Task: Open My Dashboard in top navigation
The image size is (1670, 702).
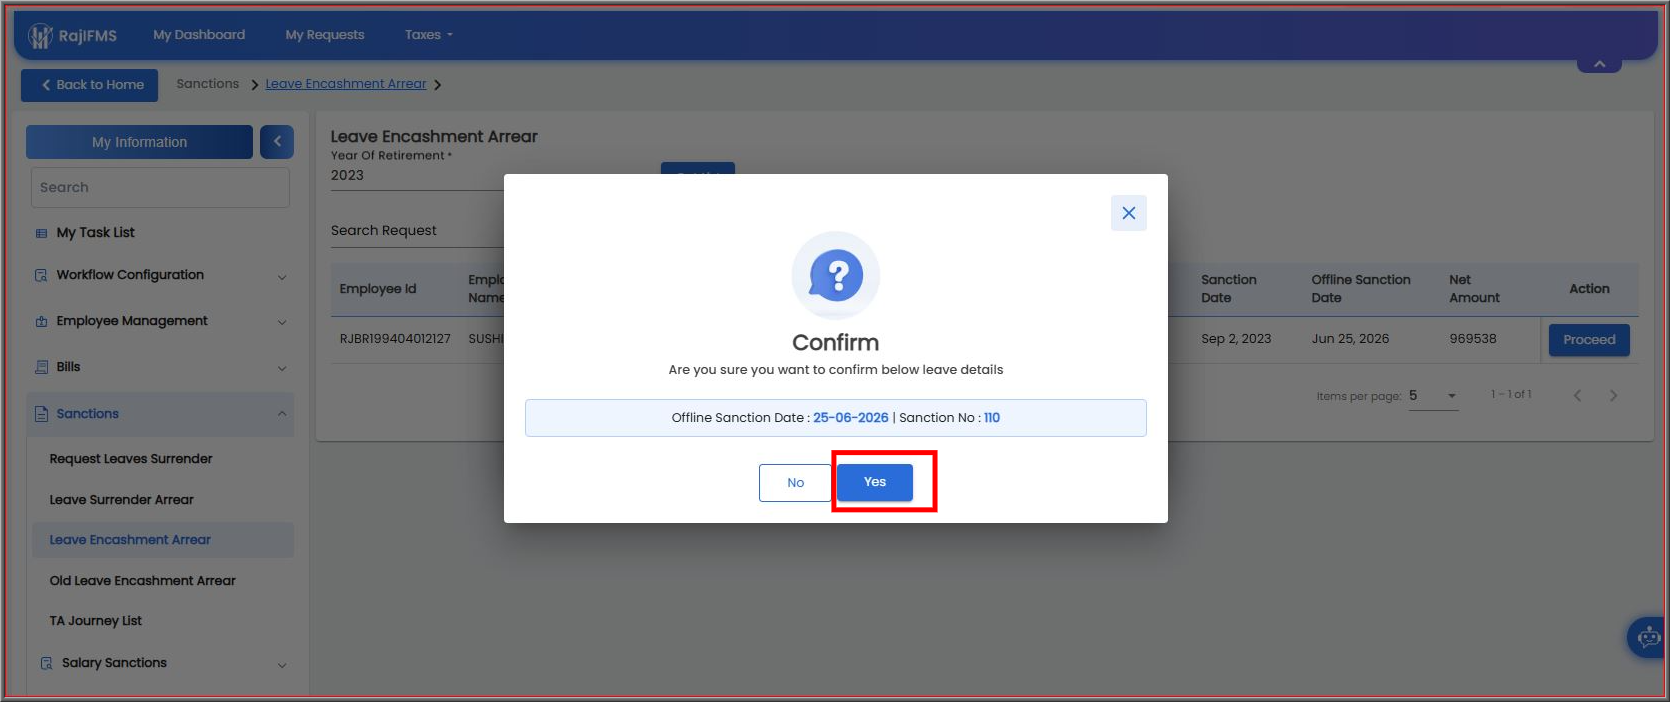Action: click(199, 35)
